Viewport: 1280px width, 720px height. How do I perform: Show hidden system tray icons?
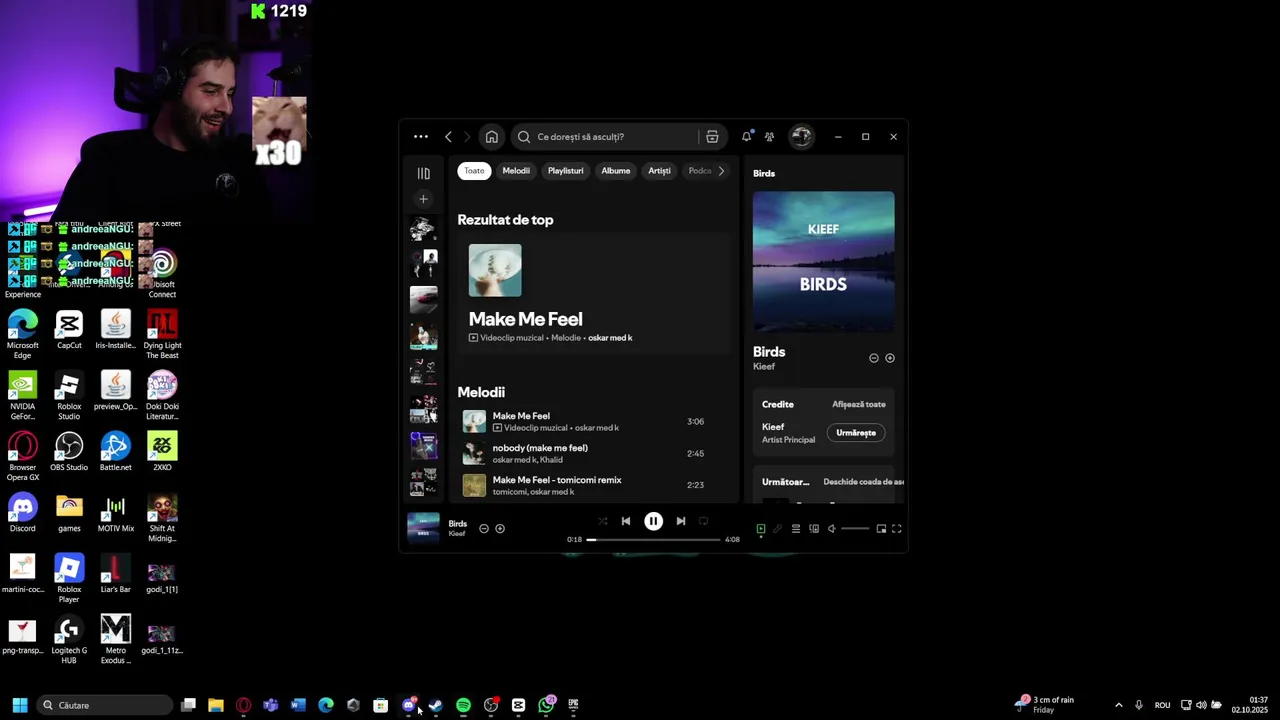(1118, 705)
